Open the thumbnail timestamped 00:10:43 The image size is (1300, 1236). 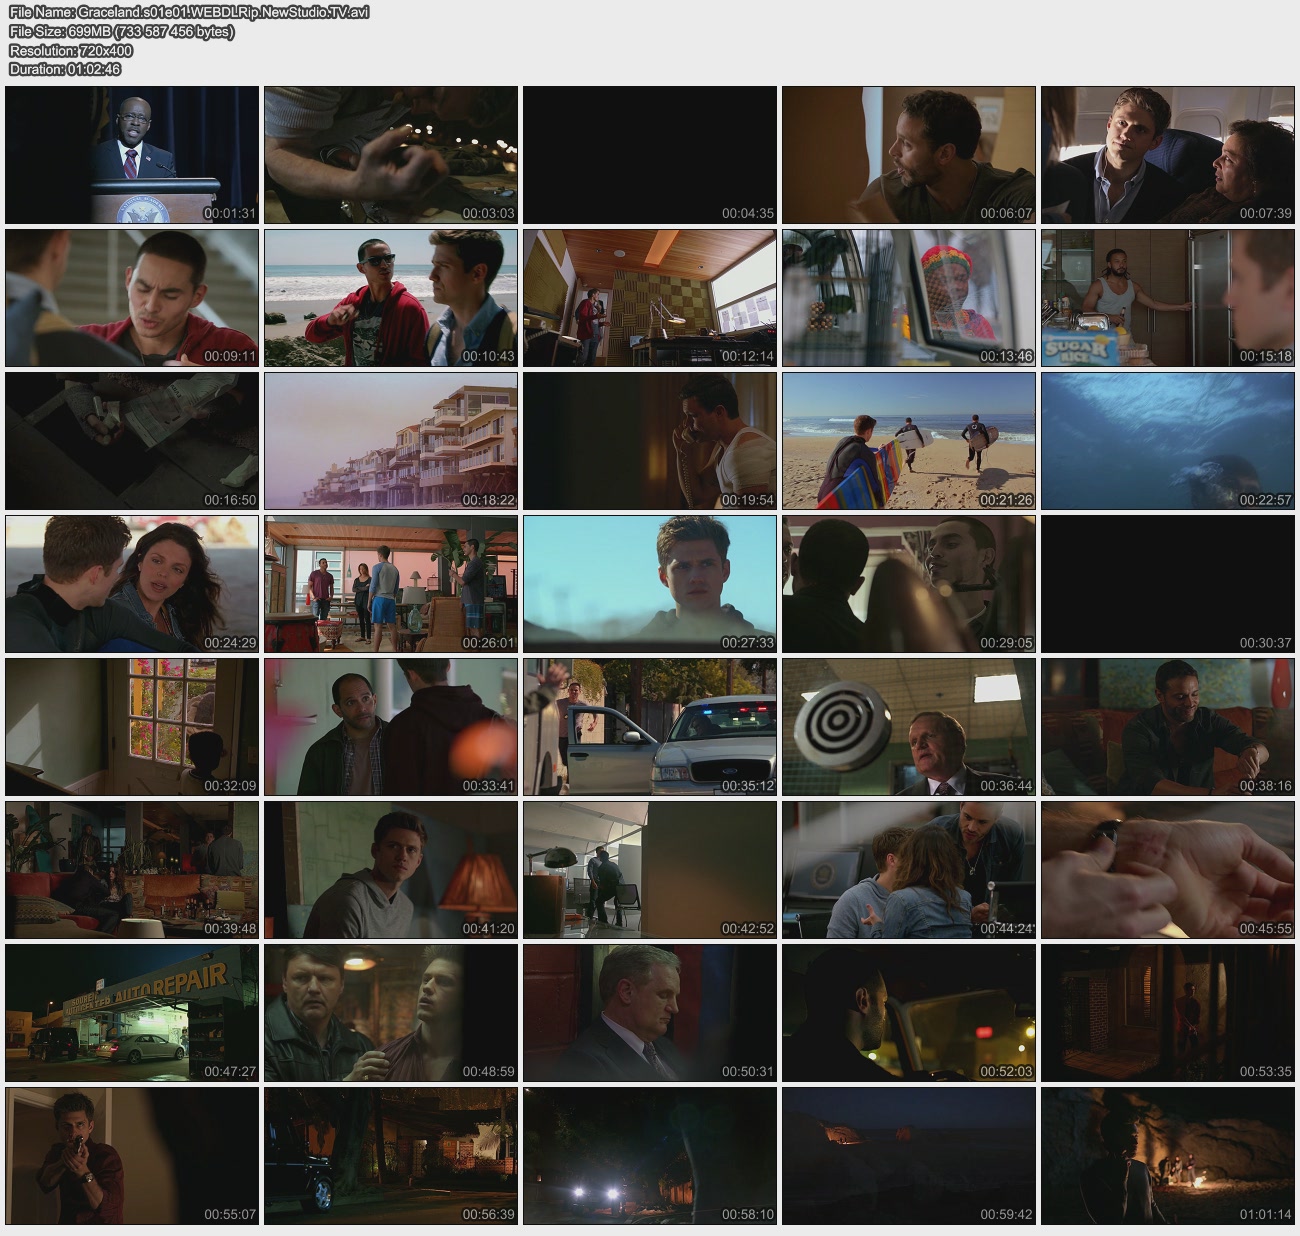pyautogui.click(x=391, y=298)
